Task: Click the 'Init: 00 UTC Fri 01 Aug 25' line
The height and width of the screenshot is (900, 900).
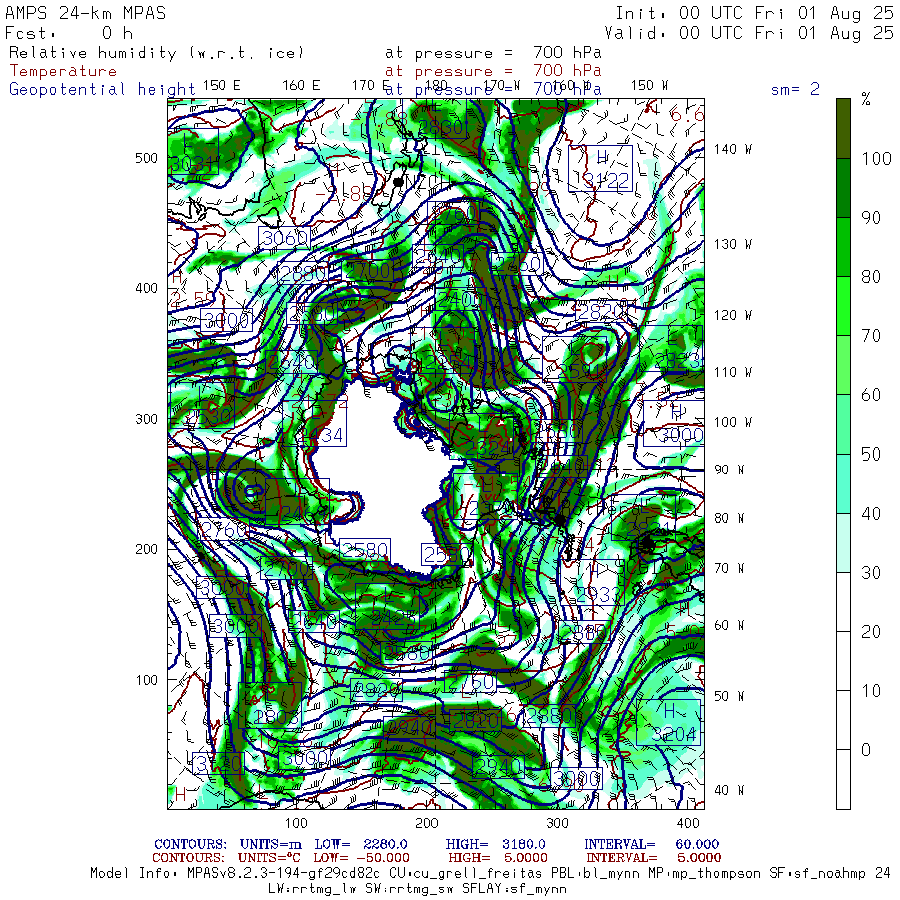Action: pos(754,13)
